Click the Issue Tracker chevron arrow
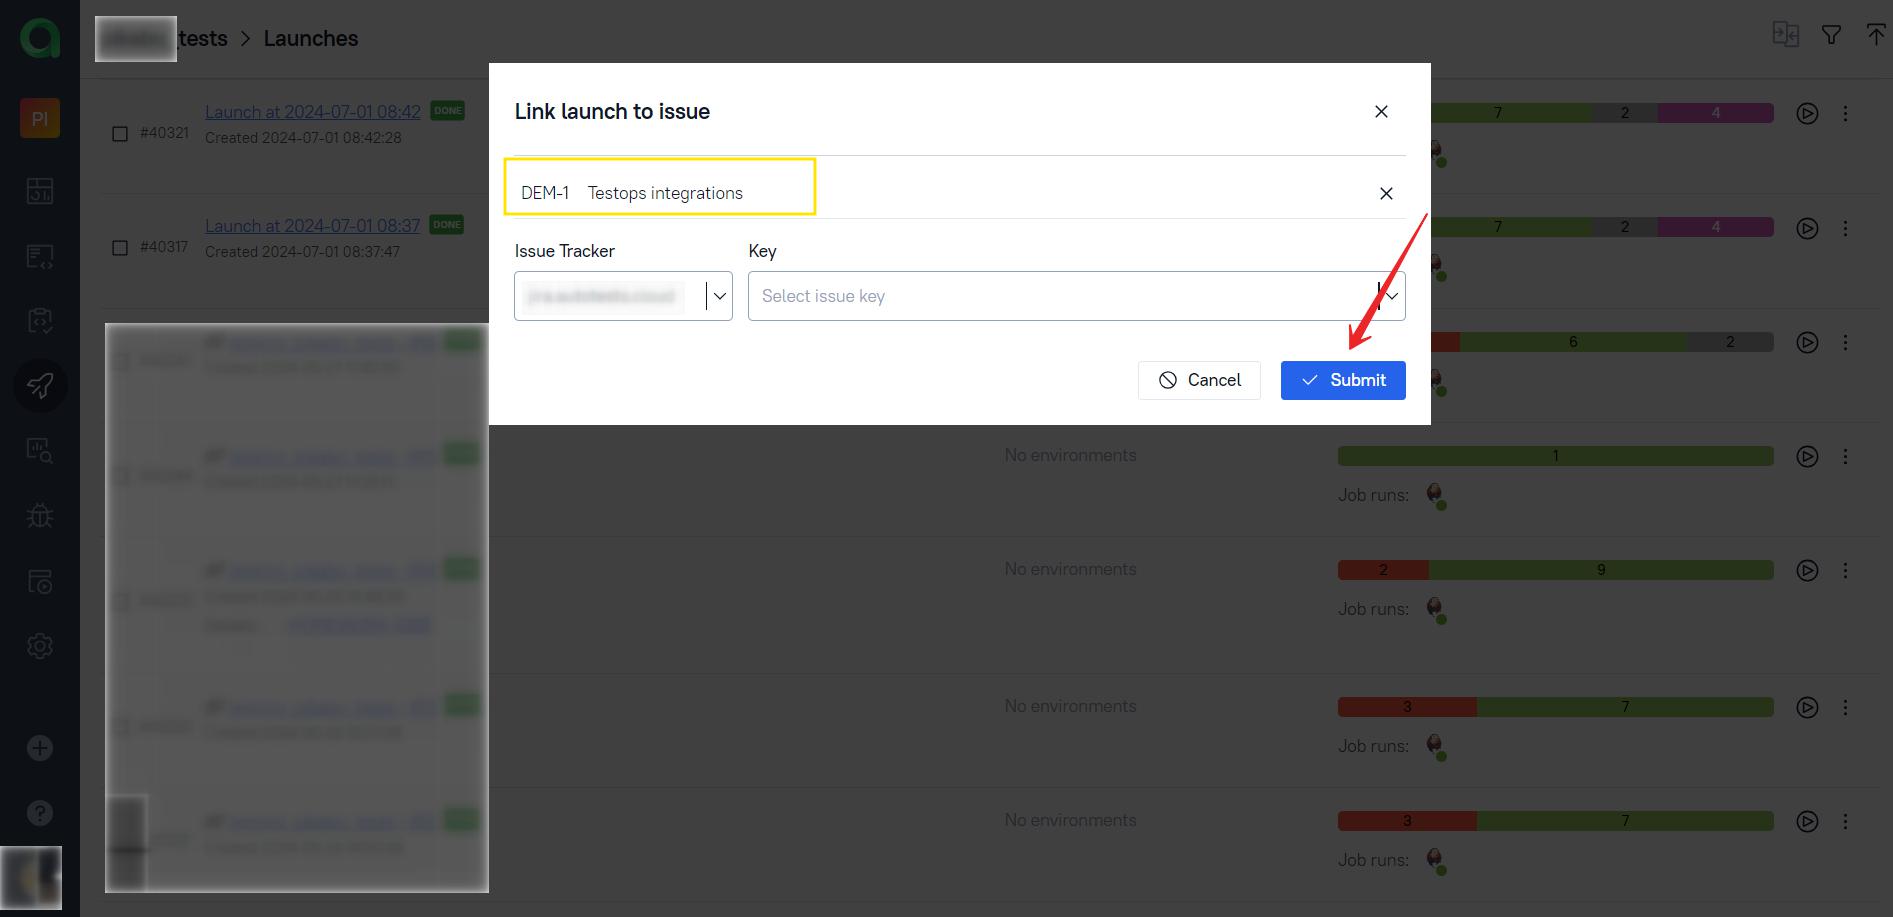This screenshot has width=1893, height=917. coord(719,296)
